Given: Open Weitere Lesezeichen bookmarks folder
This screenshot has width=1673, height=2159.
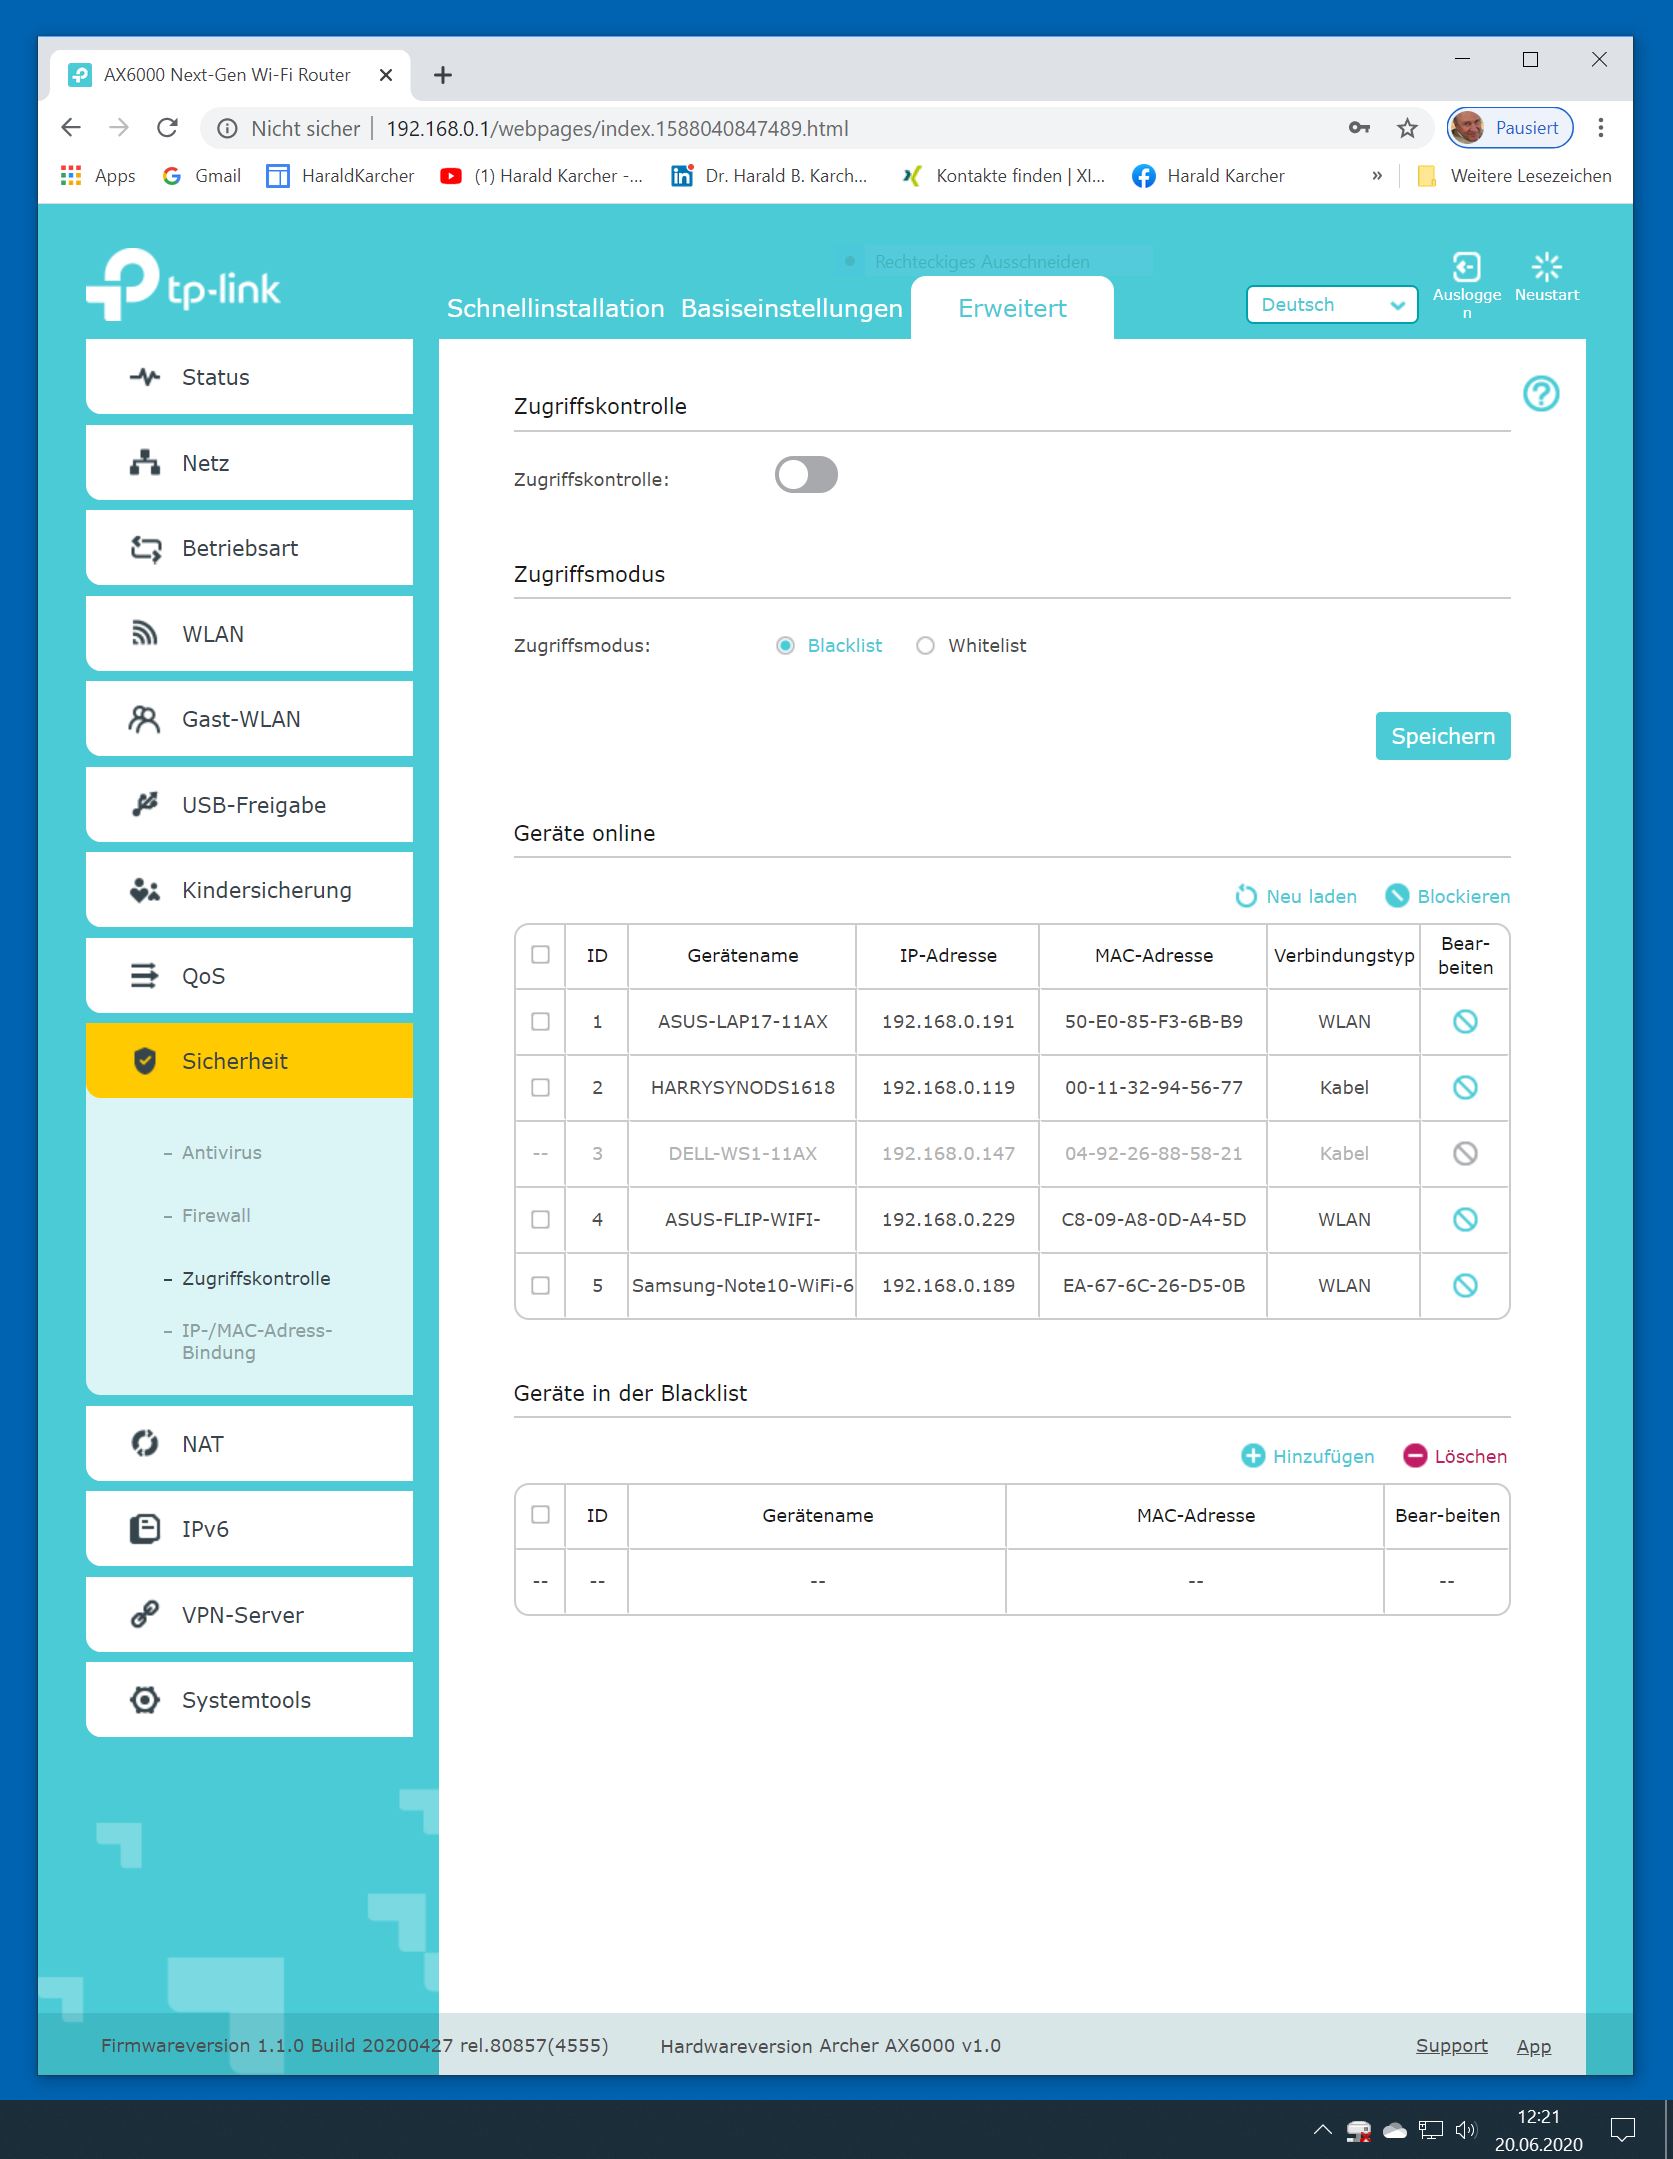Looking at the screenshot, I should (x=1515, y=176).
